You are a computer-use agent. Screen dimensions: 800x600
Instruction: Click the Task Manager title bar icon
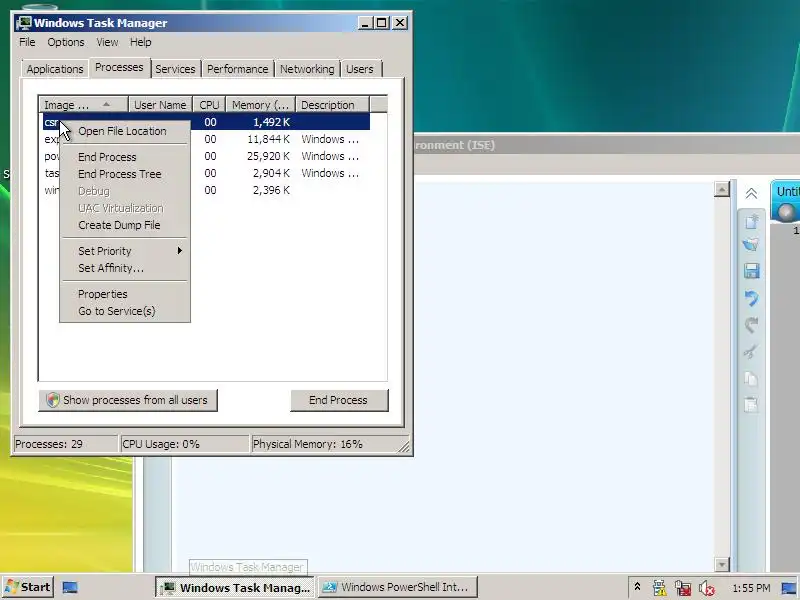point(24,23)
